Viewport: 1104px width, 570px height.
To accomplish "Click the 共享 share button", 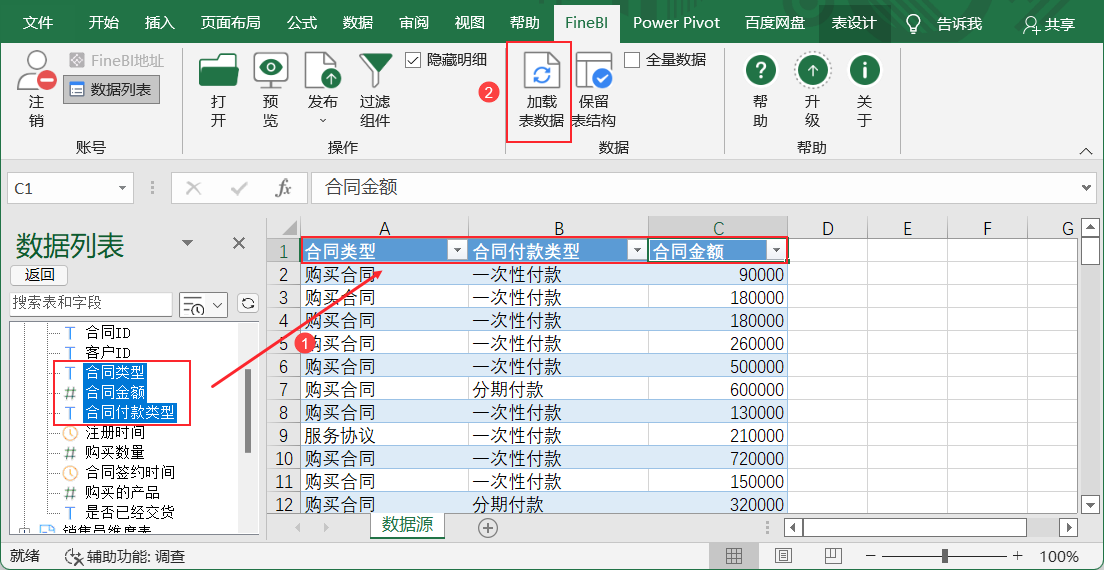I will [x=1049, y=24].
